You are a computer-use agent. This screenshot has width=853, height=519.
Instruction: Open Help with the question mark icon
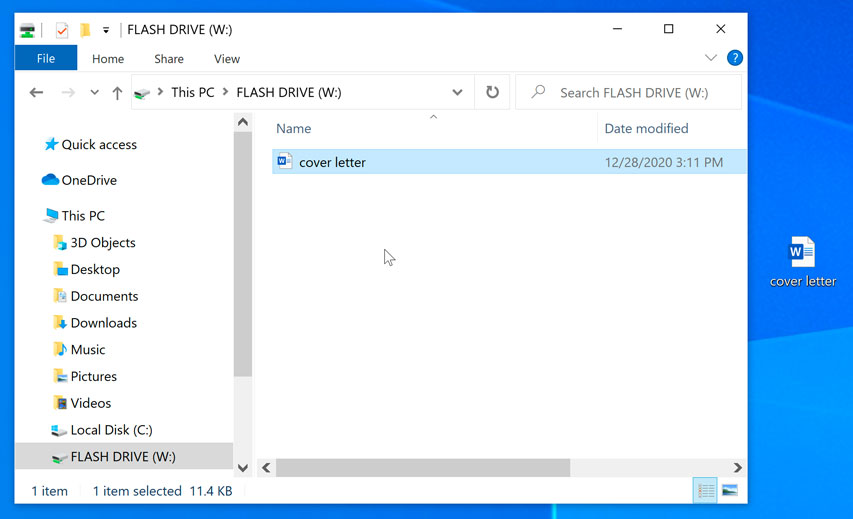click(734, 58)
